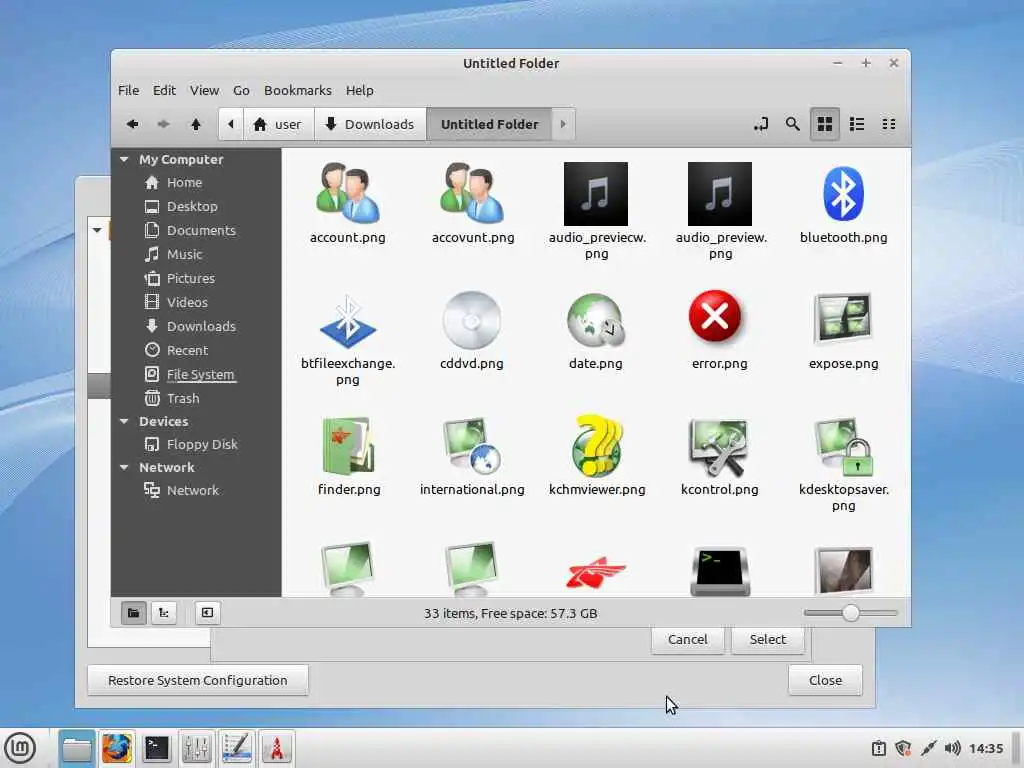
Task: Open Terminal from the panel
Action: pyautogui.click(x=157, y=748)
